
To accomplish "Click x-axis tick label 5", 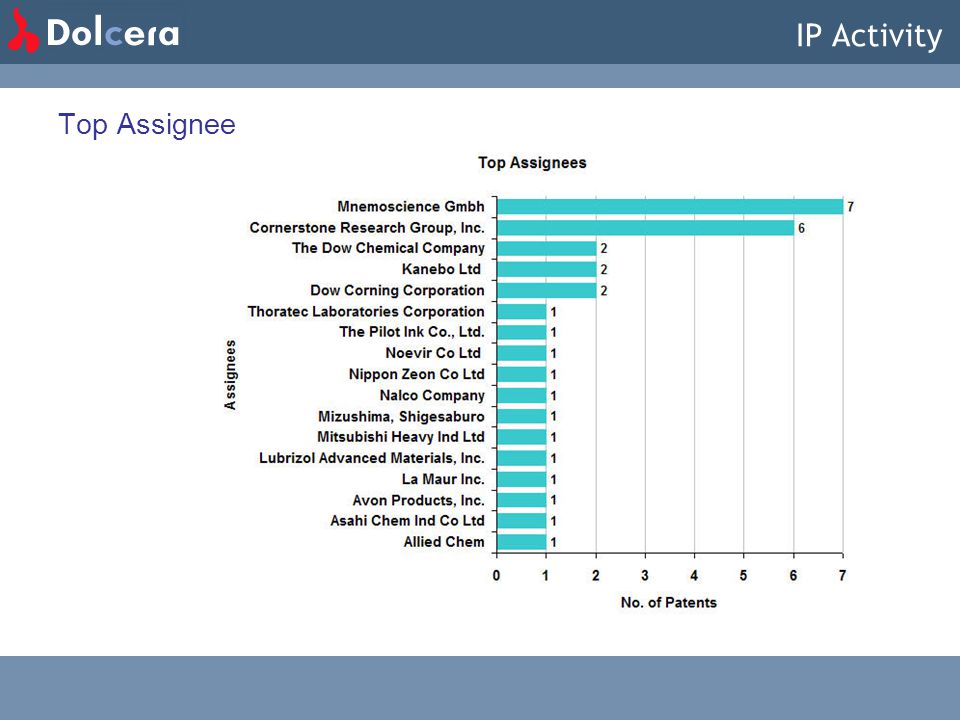I will tap(743, 576).
